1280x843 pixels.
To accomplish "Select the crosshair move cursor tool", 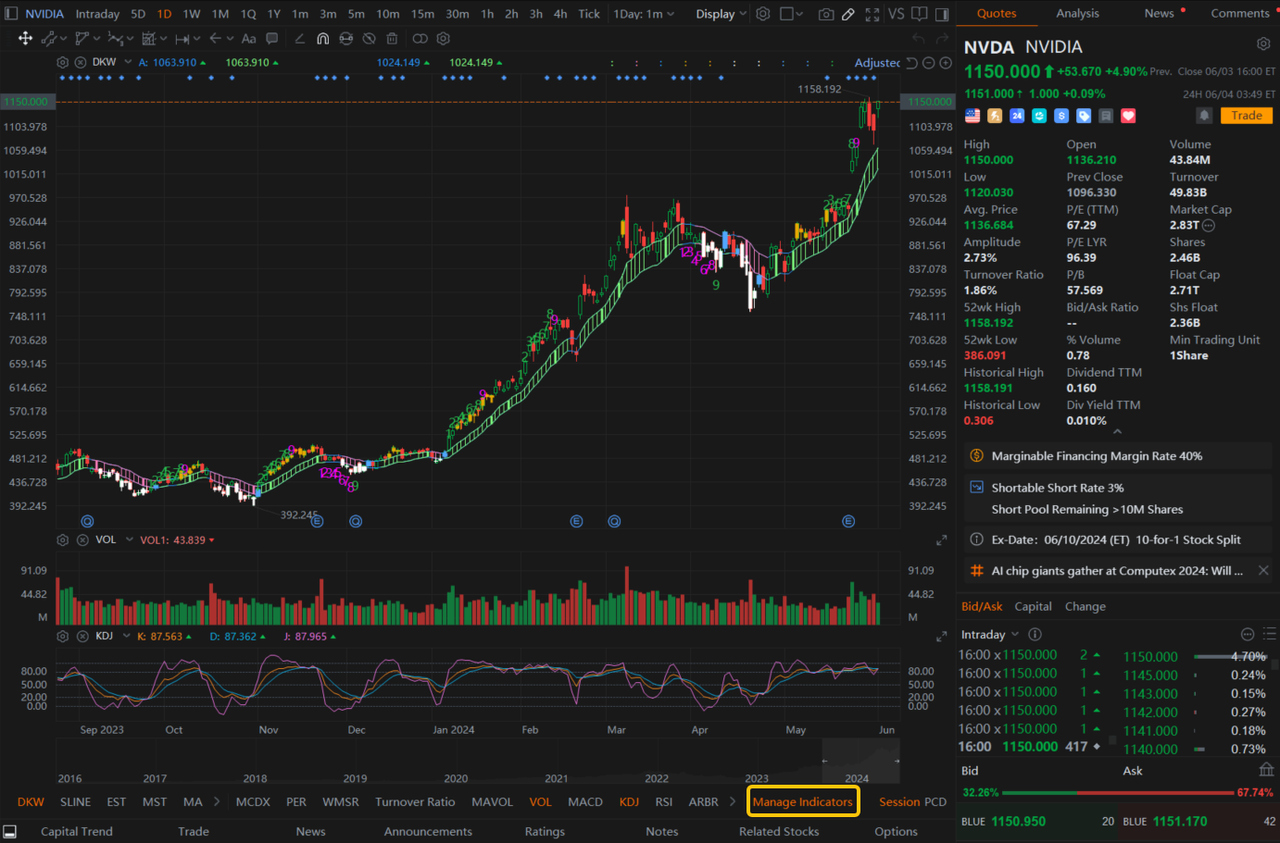I will (24, 38).
